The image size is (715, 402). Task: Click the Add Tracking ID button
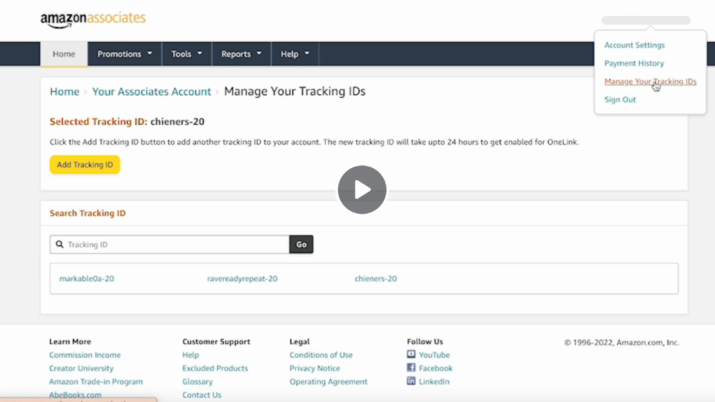tap(85, 165)
